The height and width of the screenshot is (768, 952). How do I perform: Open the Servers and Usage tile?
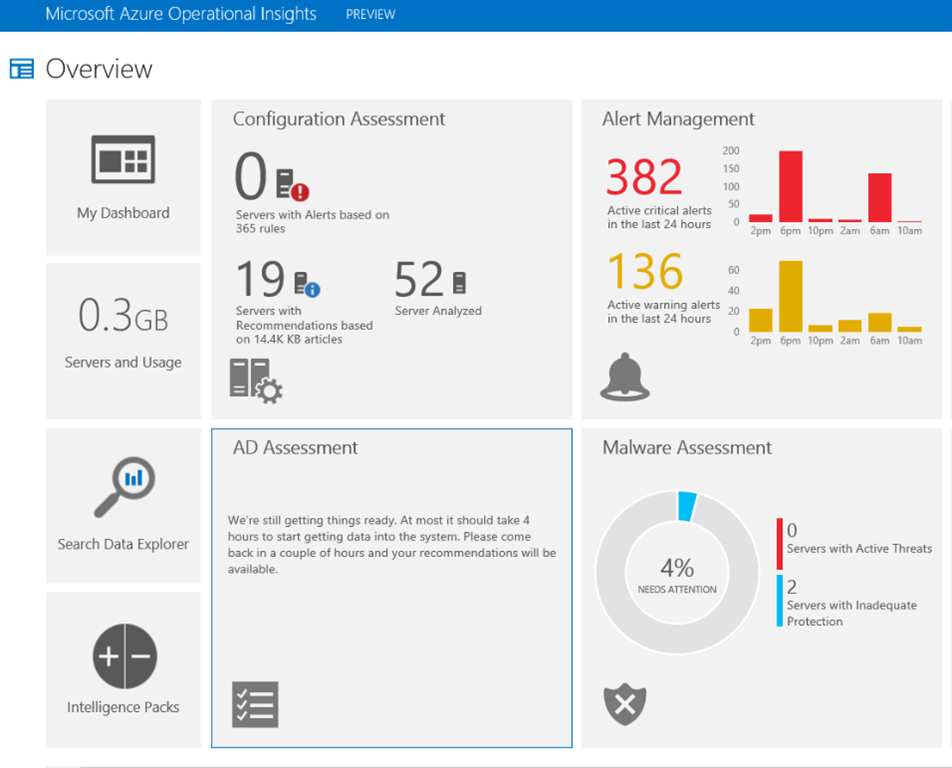pos(123,340)
